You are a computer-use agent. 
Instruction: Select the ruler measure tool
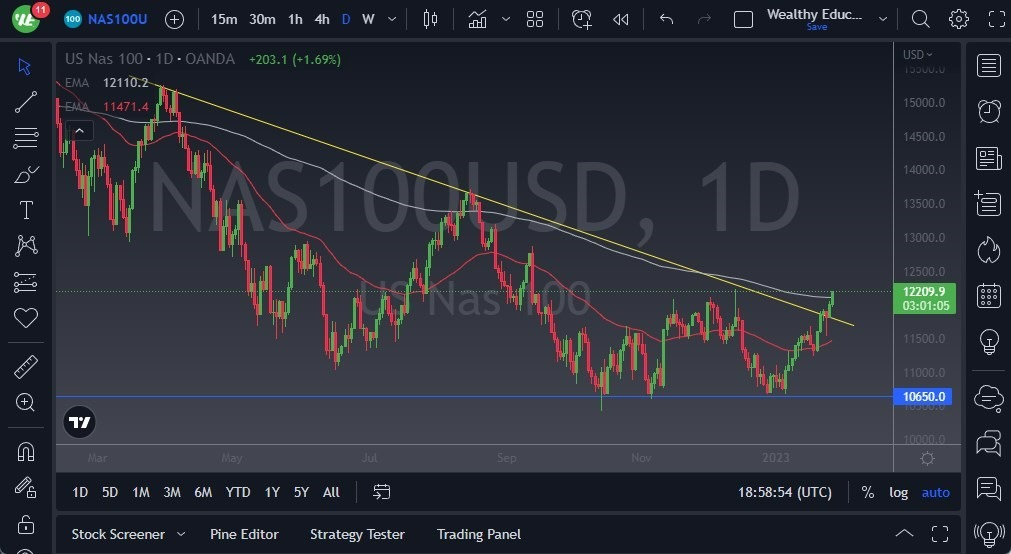(x=26, y=367)
